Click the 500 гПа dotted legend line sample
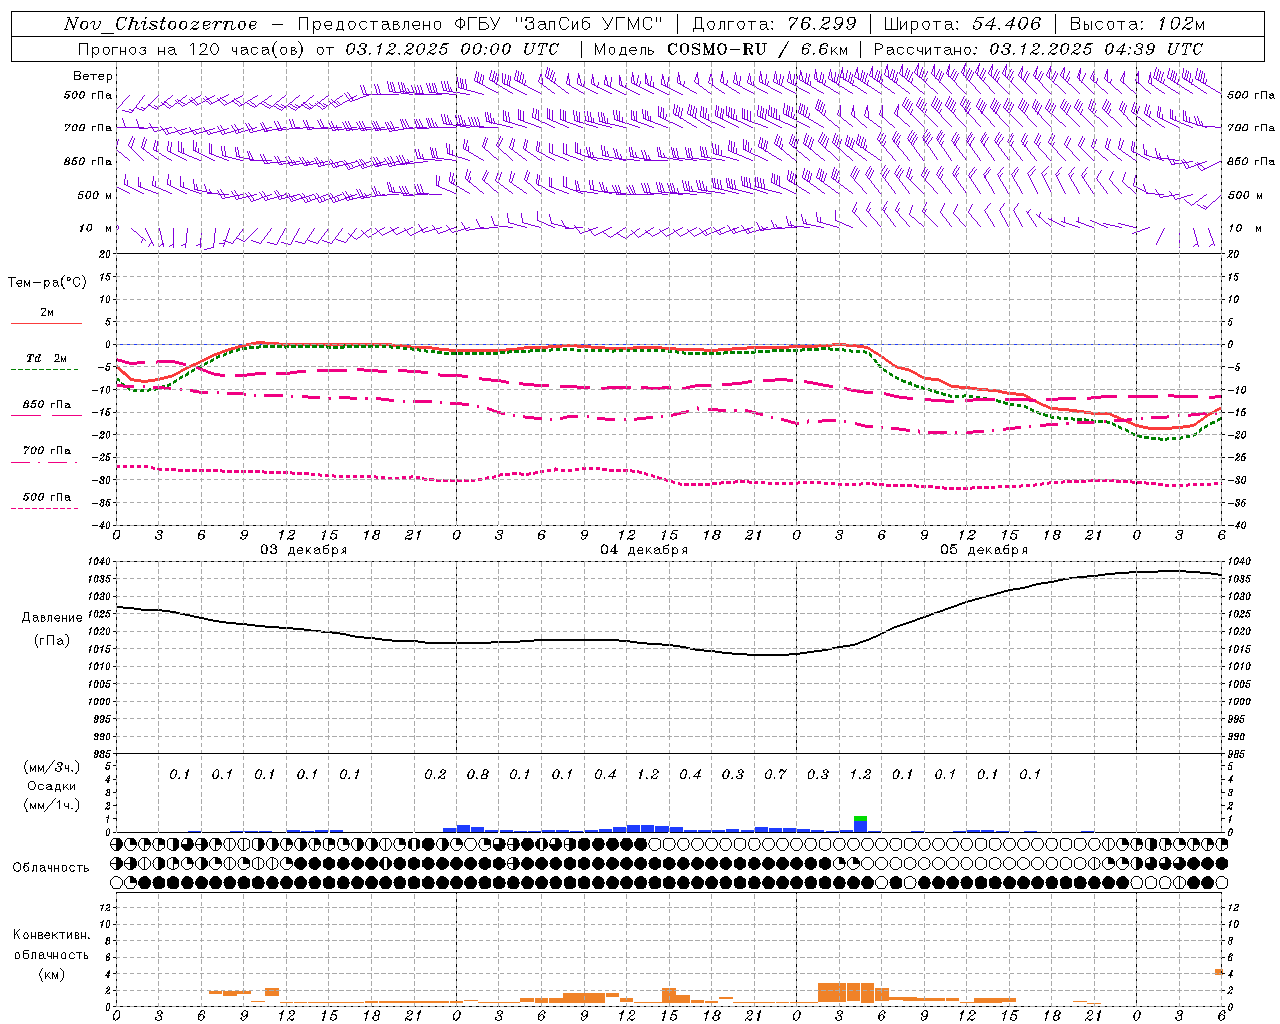Image resolution: width=1280 pixels, height=1024 pixels. point(45,508)
